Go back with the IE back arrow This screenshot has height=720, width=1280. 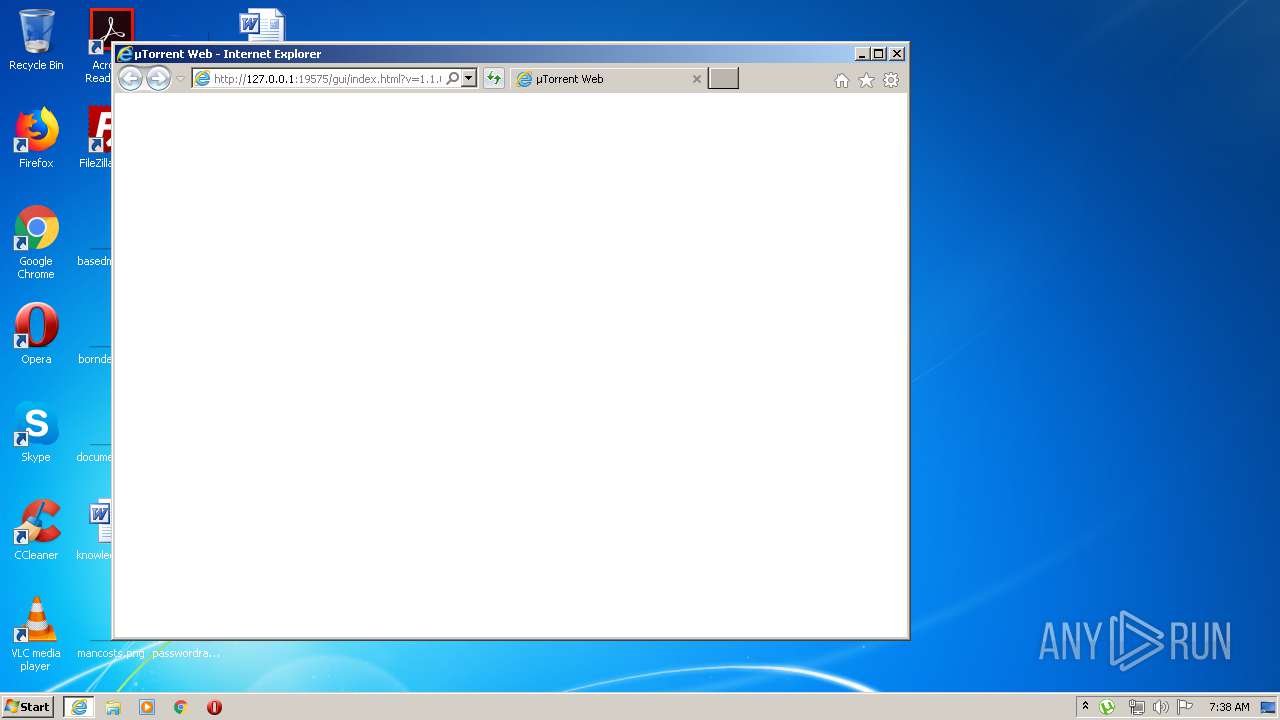(130, 79)
